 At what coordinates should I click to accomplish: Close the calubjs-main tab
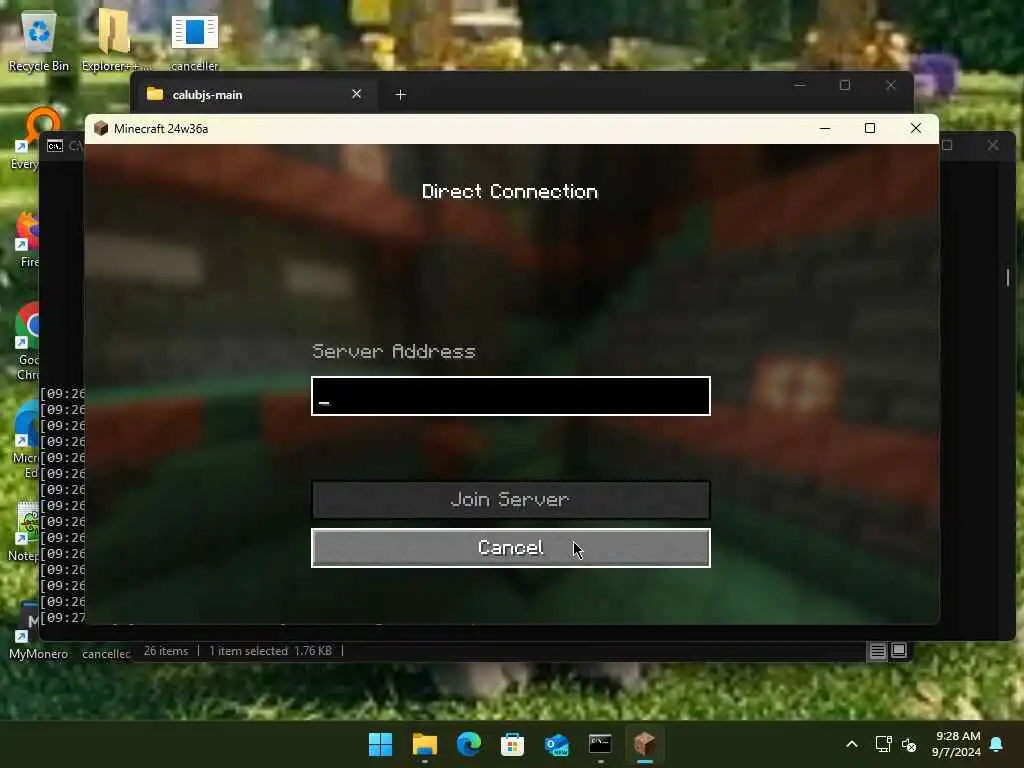(x=357, y=94)
